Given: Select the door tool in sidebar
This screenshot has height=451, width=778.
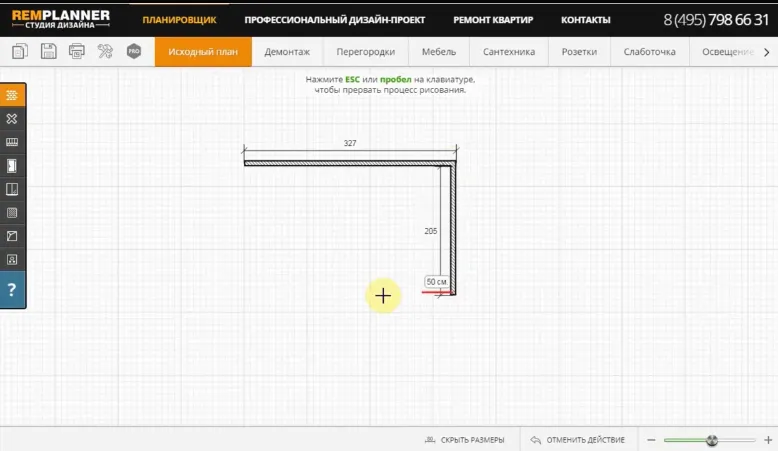Looking at the screenshot, I should [x=12, y=166].
